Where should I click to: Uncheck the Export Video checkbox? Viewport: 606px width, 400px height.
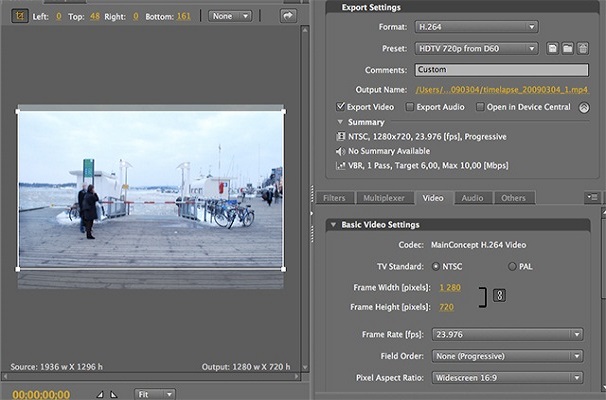342,106
